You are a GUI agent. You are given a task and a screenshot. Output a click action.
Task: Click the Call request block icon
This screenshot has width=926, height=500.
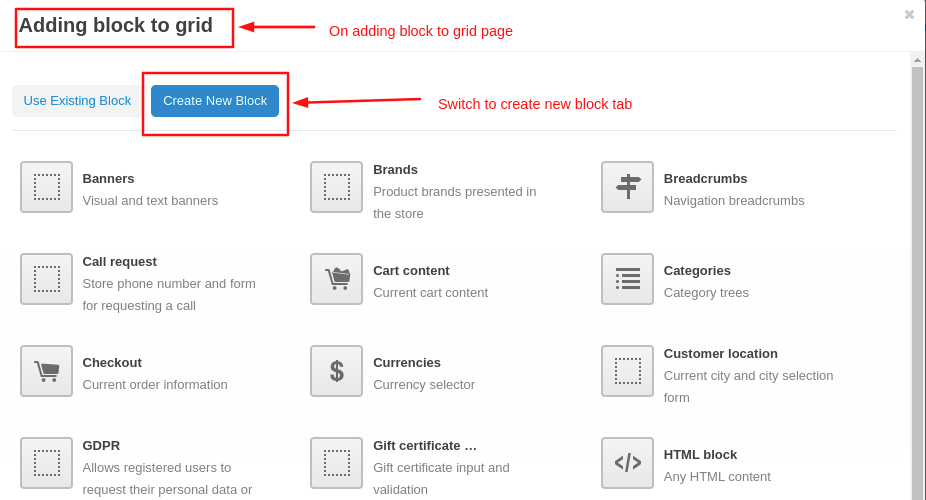click(x=46, y=279)
